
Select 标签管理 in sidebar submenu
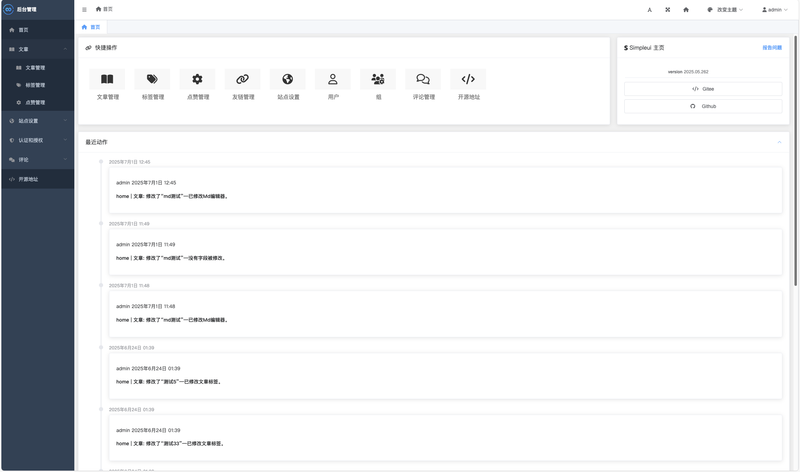coord(38,85)
